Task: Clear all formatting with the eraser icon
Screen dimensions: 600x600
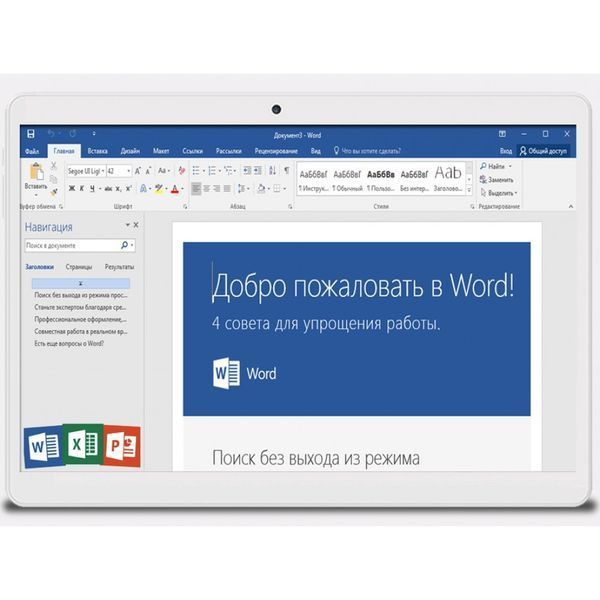Action: click(182, 171)
